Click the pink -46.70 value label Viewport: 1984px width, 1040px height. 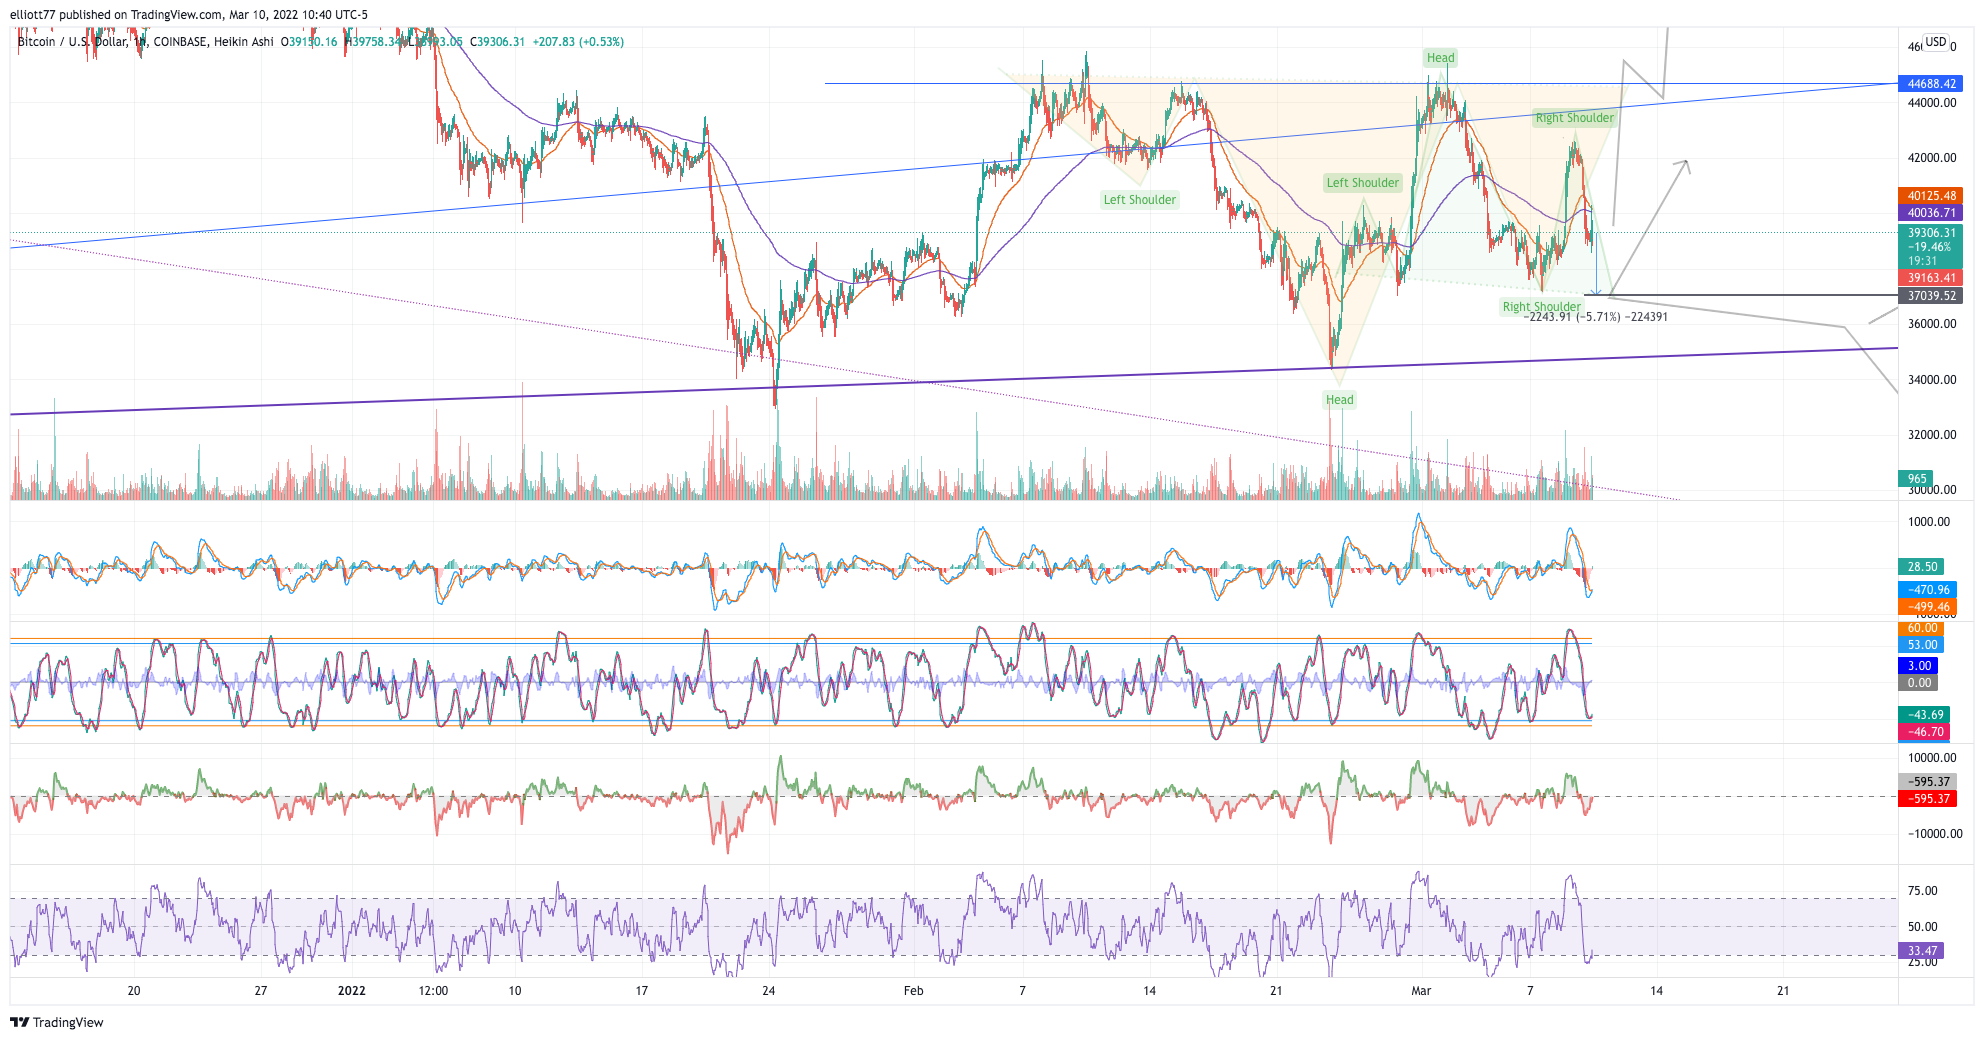click(x=1924, y=732)
